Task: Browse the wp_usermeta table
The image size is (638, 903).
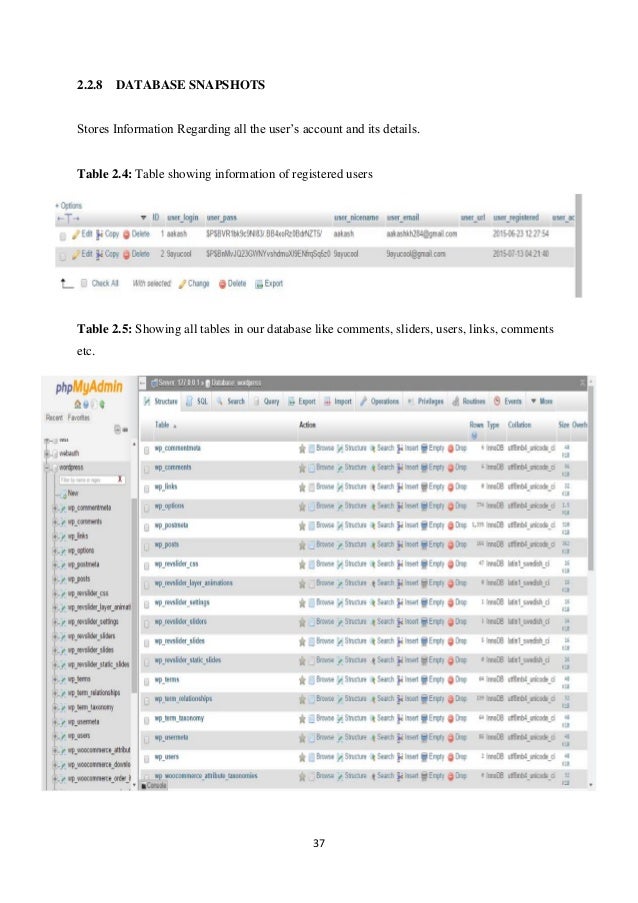Action: coord(321,738)
